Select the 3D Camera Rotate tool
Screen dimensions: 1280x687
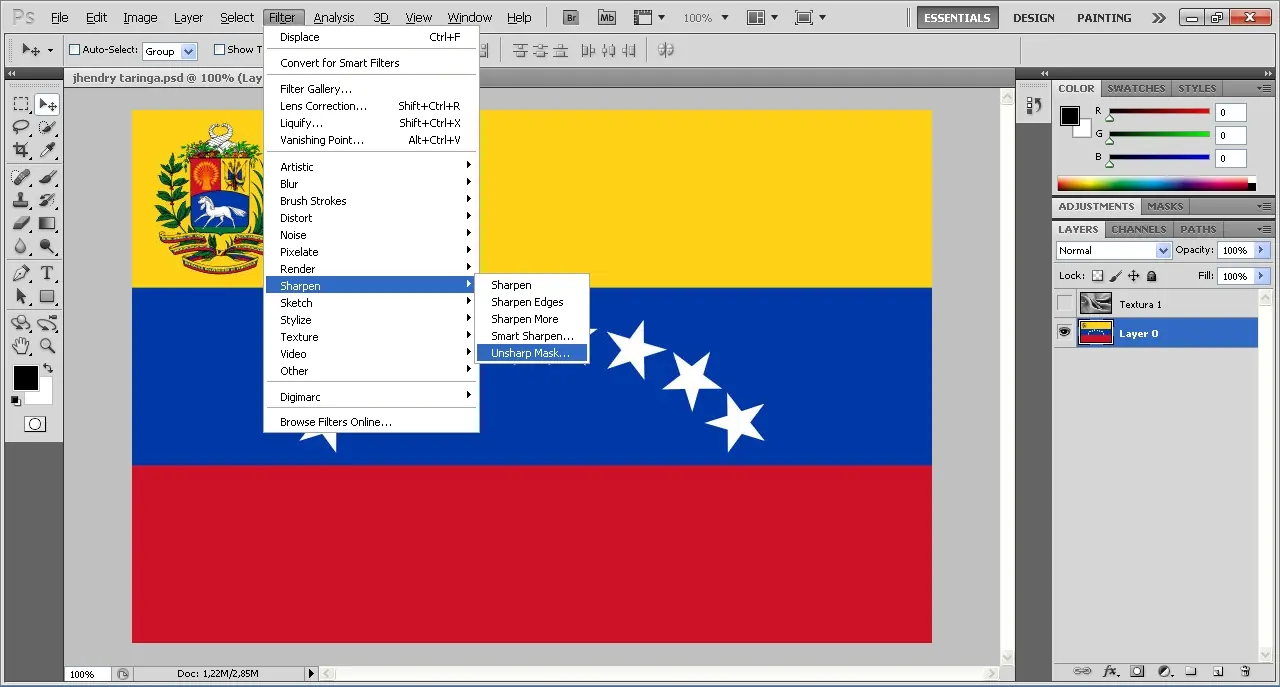[47, 323]
